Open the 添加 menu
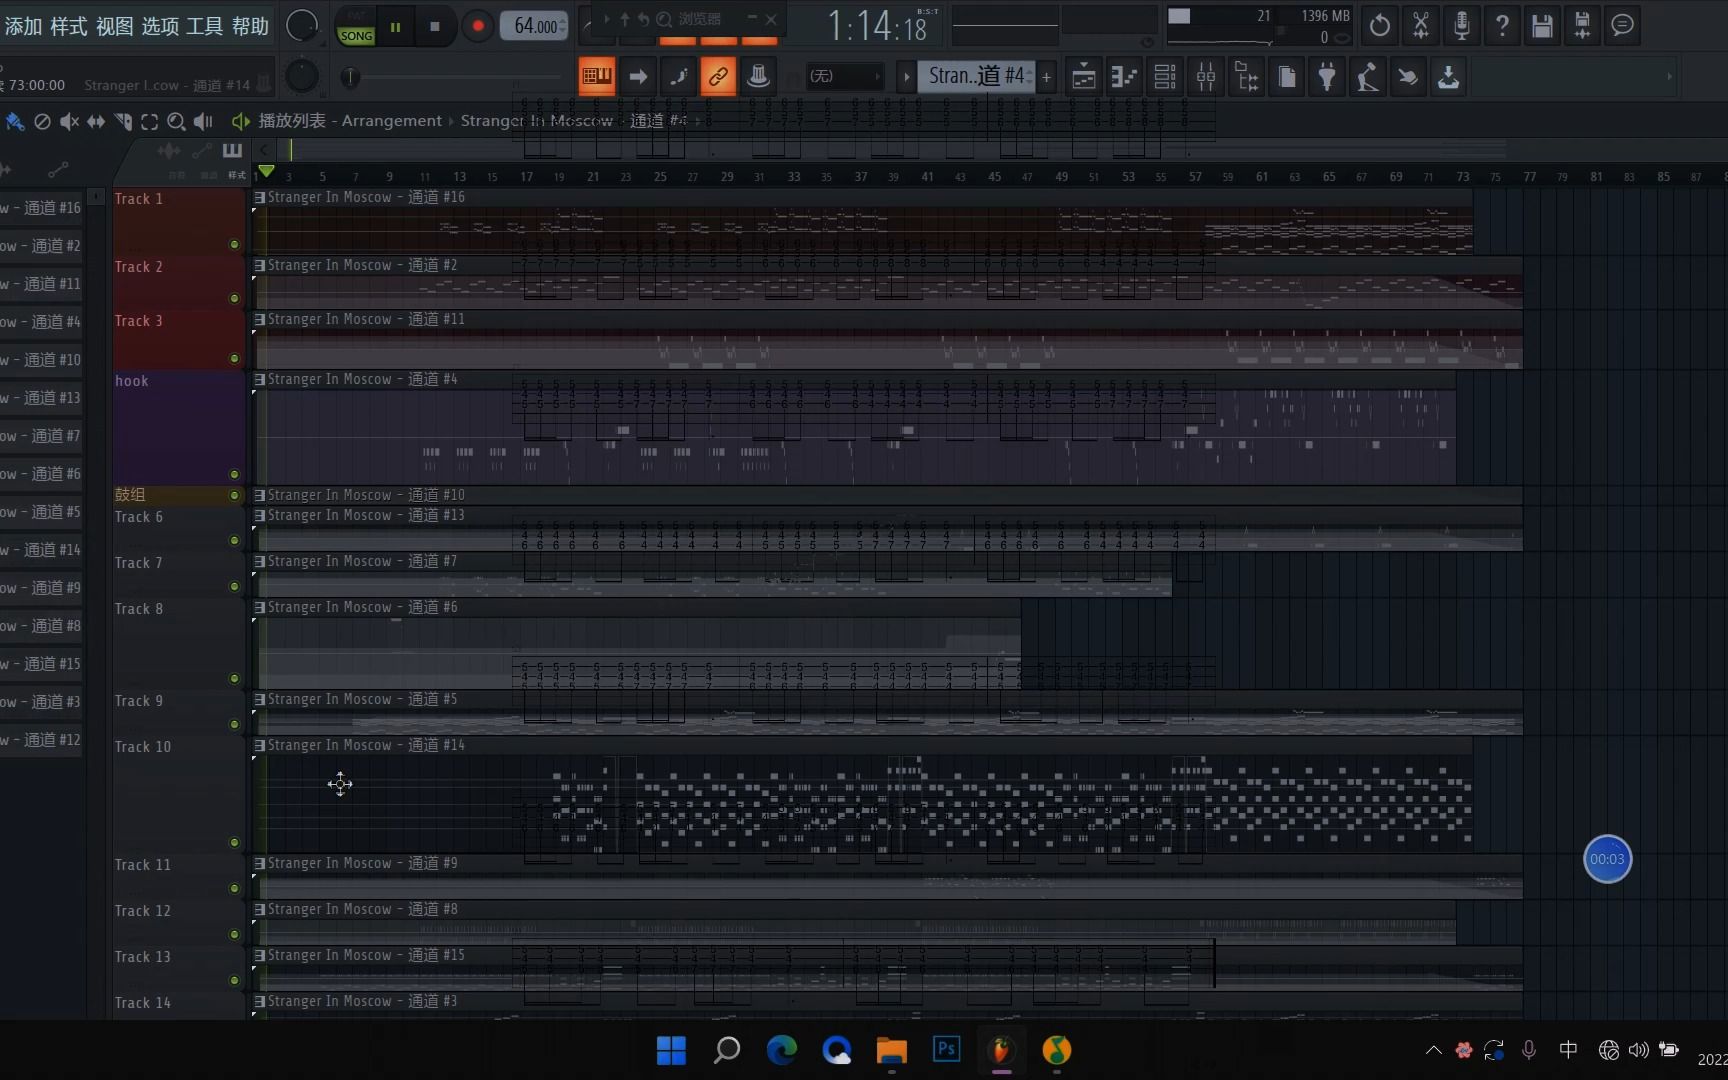 [x=23, y=26]
